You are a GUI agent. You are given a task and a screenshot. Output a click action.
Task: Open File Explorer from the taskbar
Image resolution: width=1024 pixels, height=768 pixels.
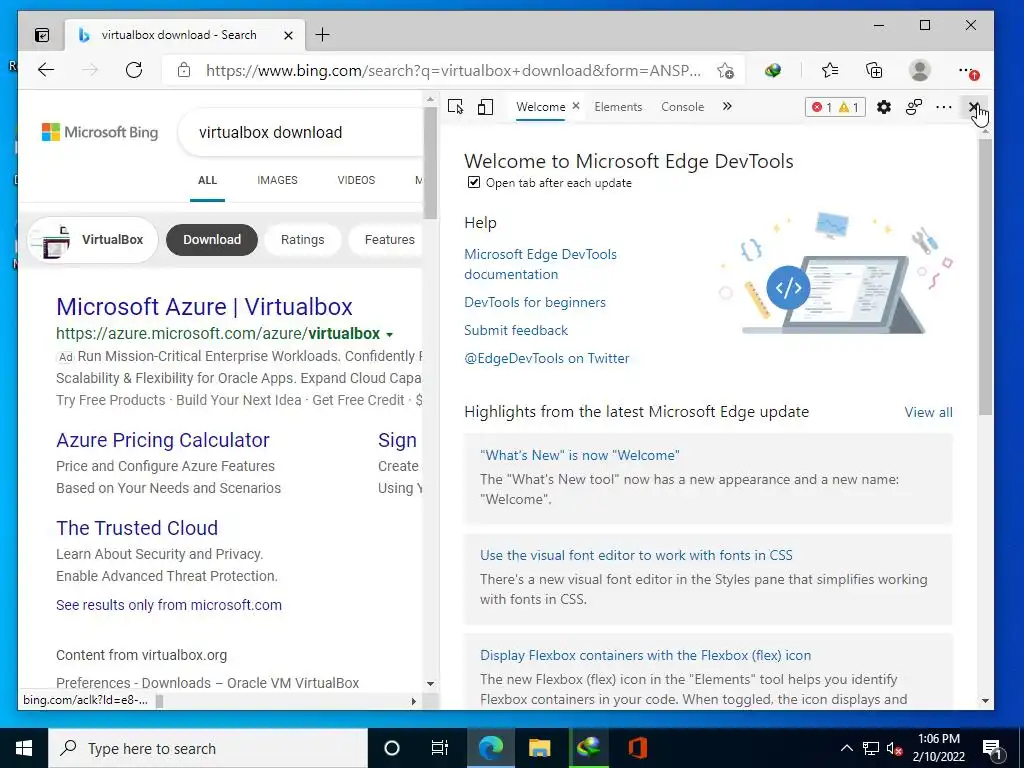tap(539, 748)
